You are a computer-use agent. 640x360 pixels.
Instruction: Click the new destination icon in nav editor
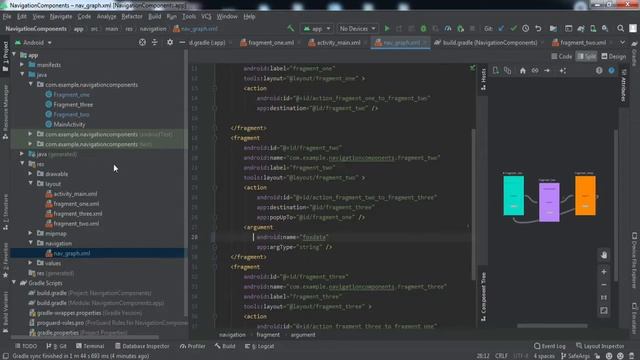[496, 71]
